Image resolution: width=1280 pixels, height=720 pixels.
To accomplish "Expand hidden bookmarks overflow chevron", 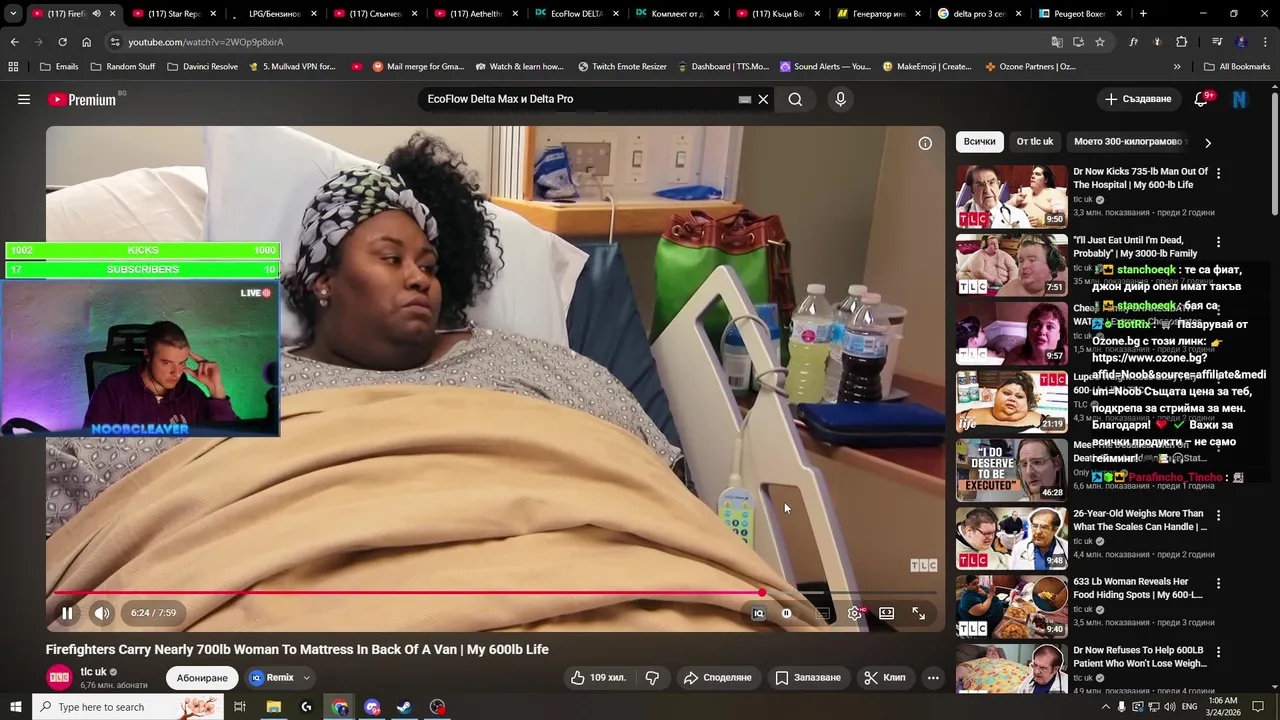I will point(1177,66).
